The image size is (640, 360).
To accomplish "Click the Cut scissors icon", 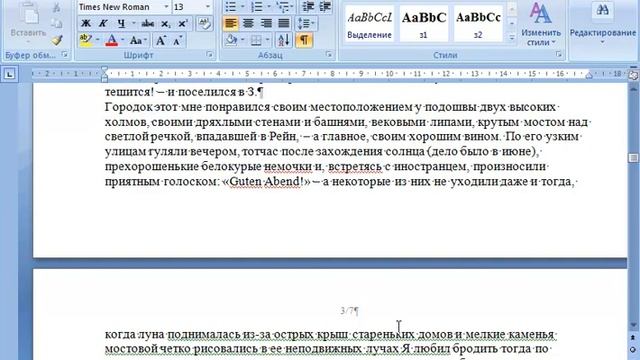I will click(57, 7).
